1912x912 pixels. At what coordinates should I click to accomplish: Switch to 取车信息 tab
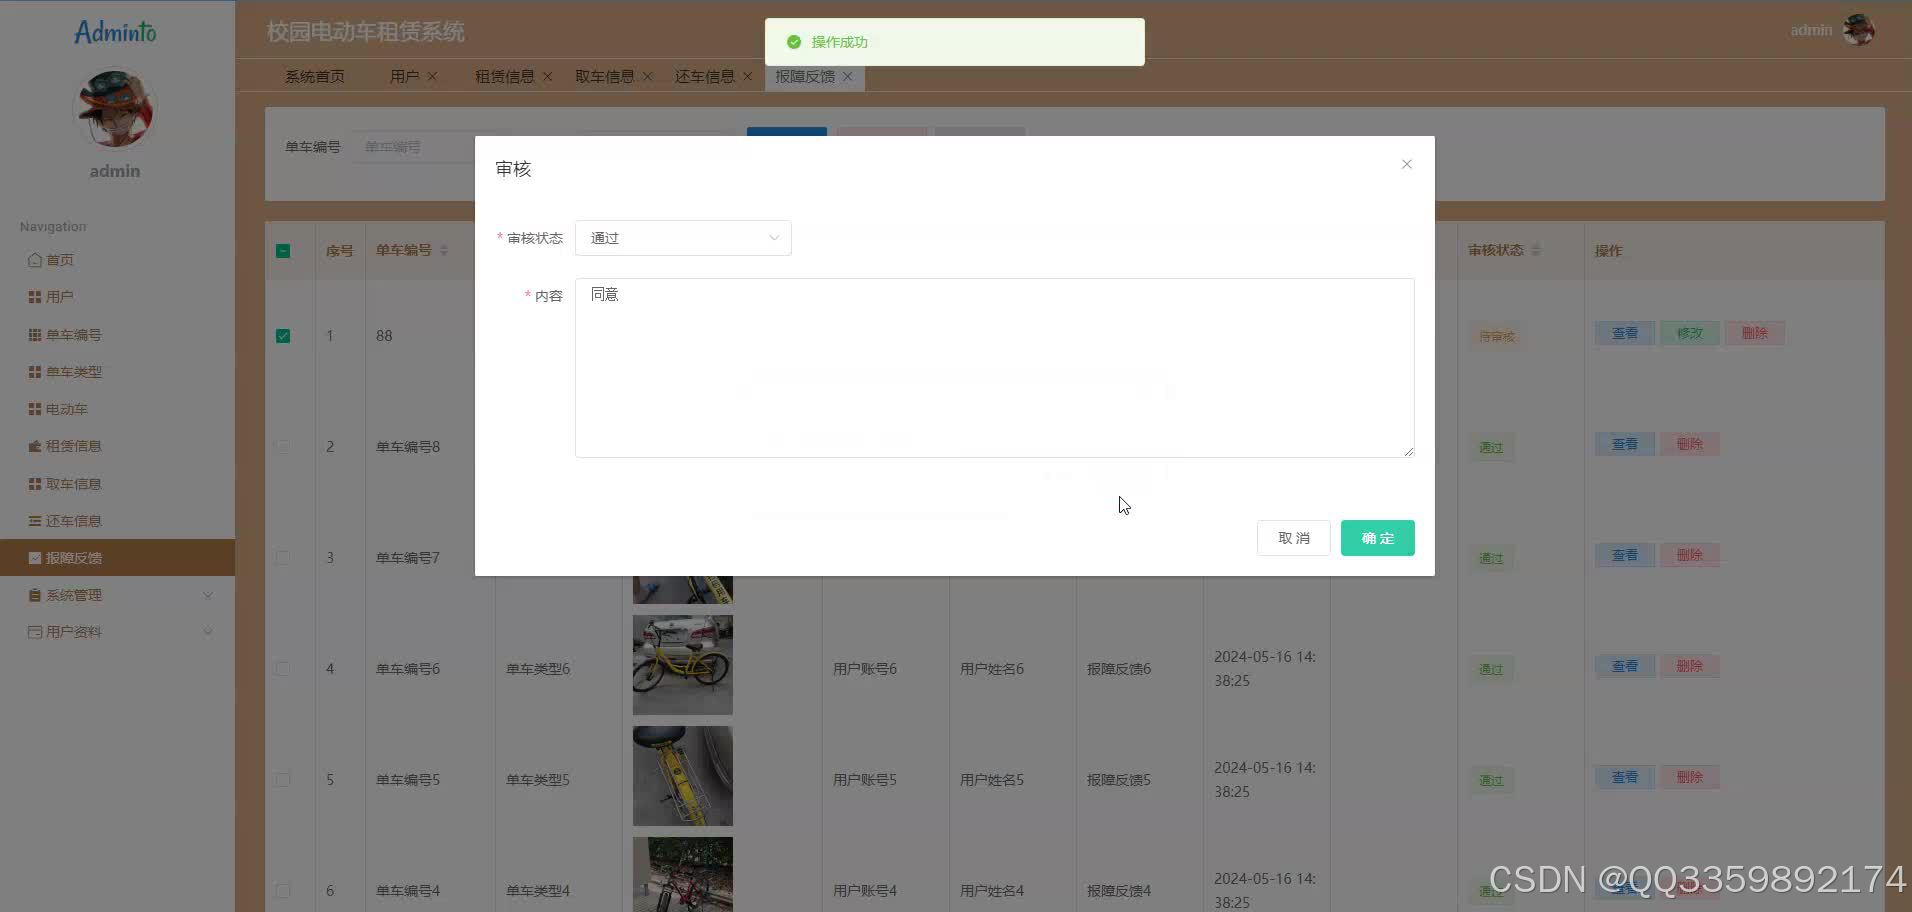coord(604,77)
